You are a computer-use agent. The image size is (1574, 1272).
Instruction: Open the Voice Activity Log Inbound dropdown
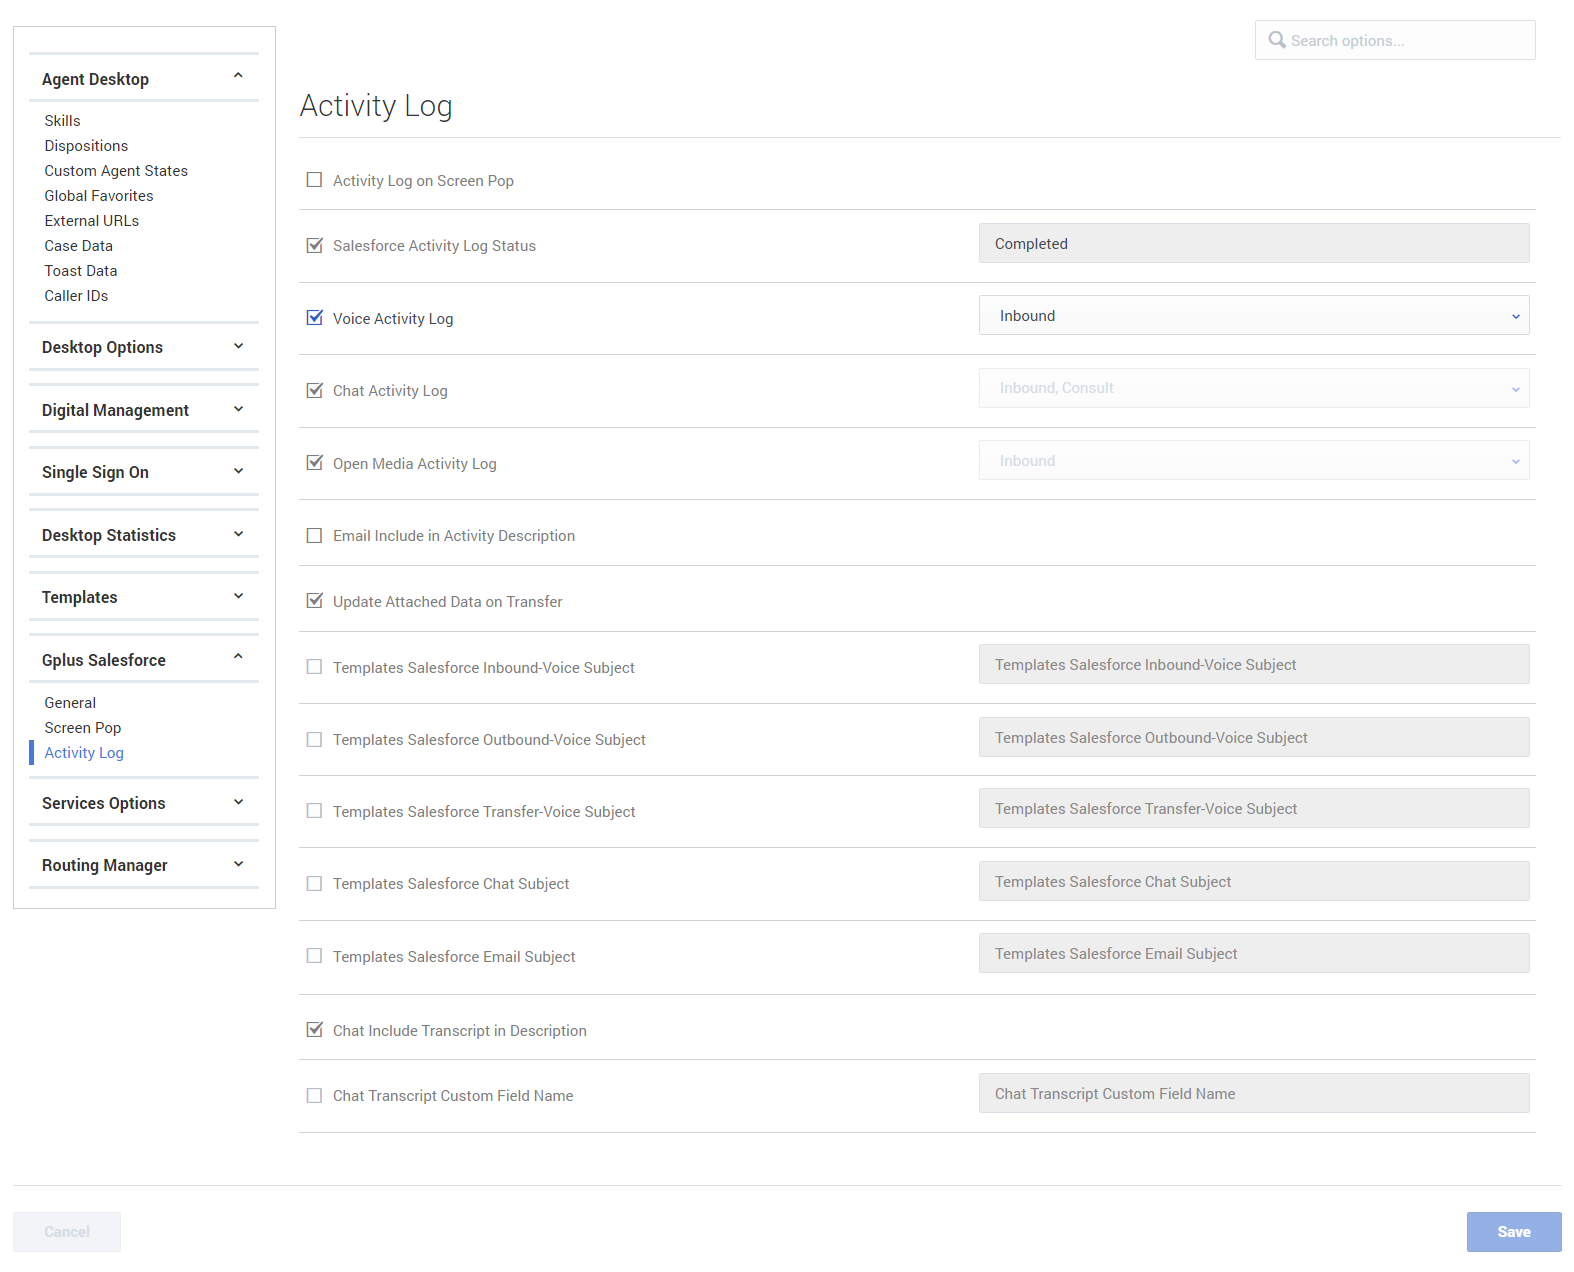pyautogui.click(x=1253, y=316)
